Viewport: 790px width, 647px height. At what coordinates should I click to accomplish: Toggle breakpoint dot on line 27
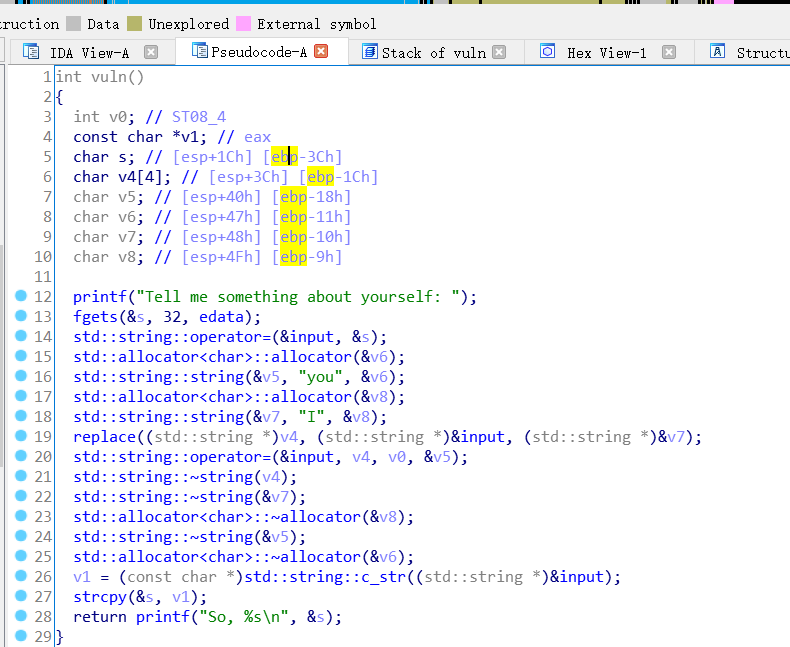pyautogui.click(x=21, y=596)
